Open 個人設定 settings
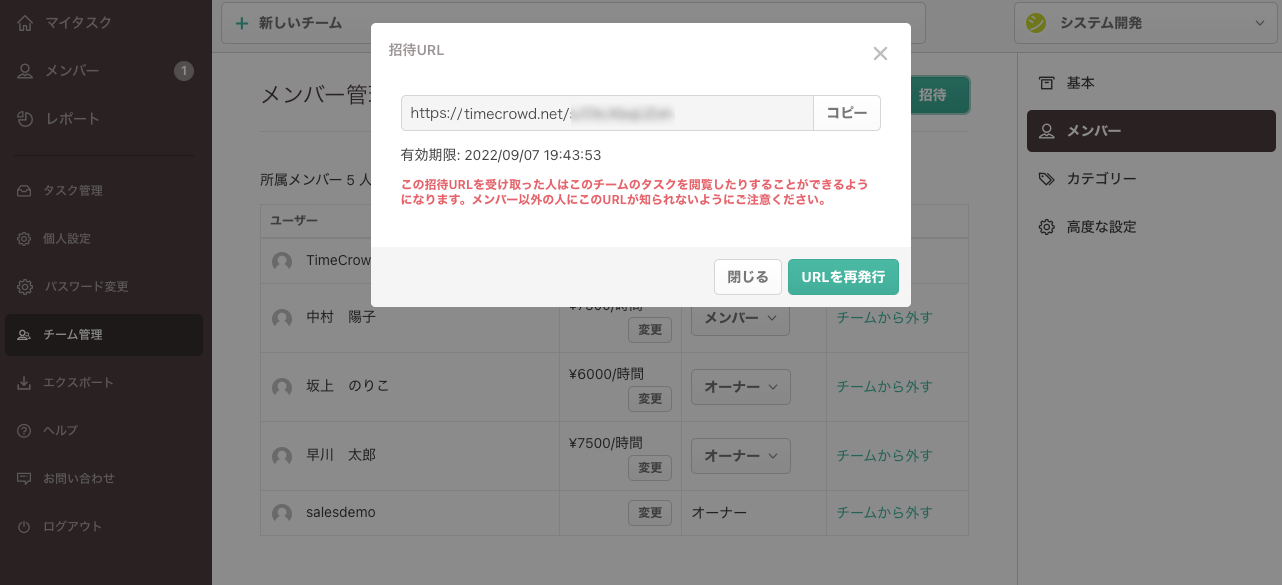Image resolution: width=1282 pixels, height=585 pixels. [x=72, y=238]
